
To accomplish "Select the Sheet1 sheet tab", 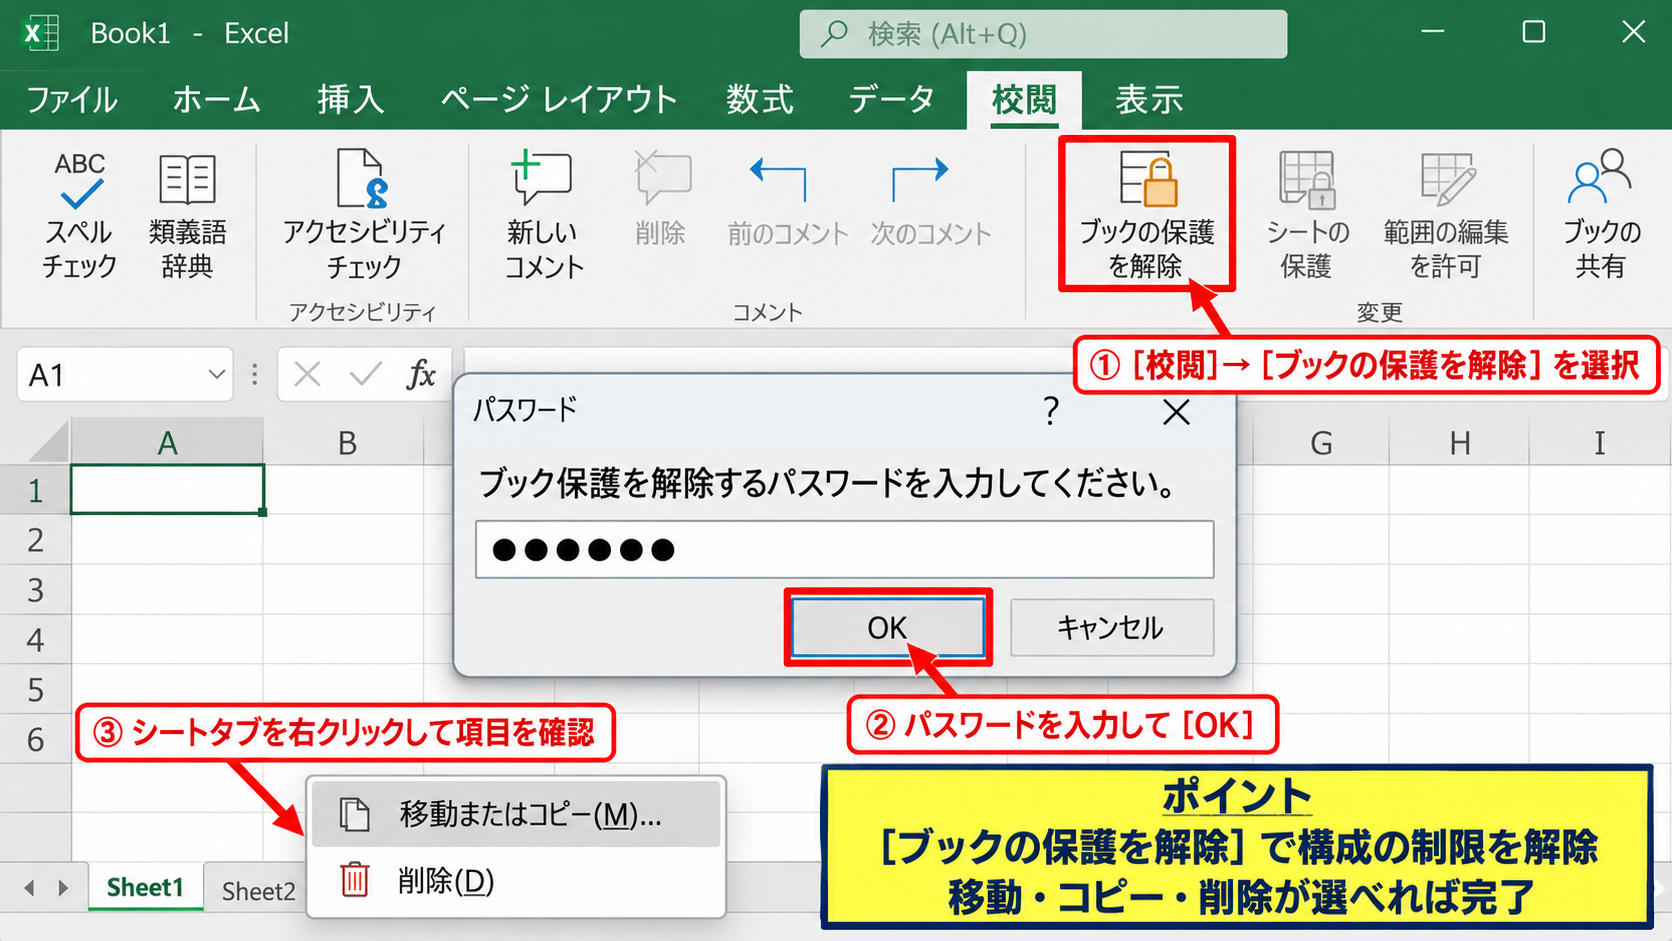I will click(146, 888).
